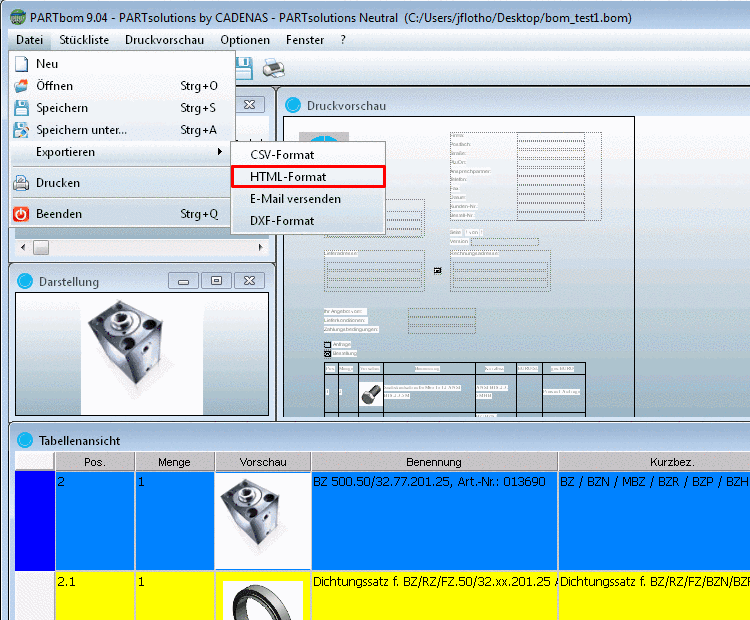Click the Kurzbez. column header
The width and height of the screenshot is (750, 620).
[654, 462]
